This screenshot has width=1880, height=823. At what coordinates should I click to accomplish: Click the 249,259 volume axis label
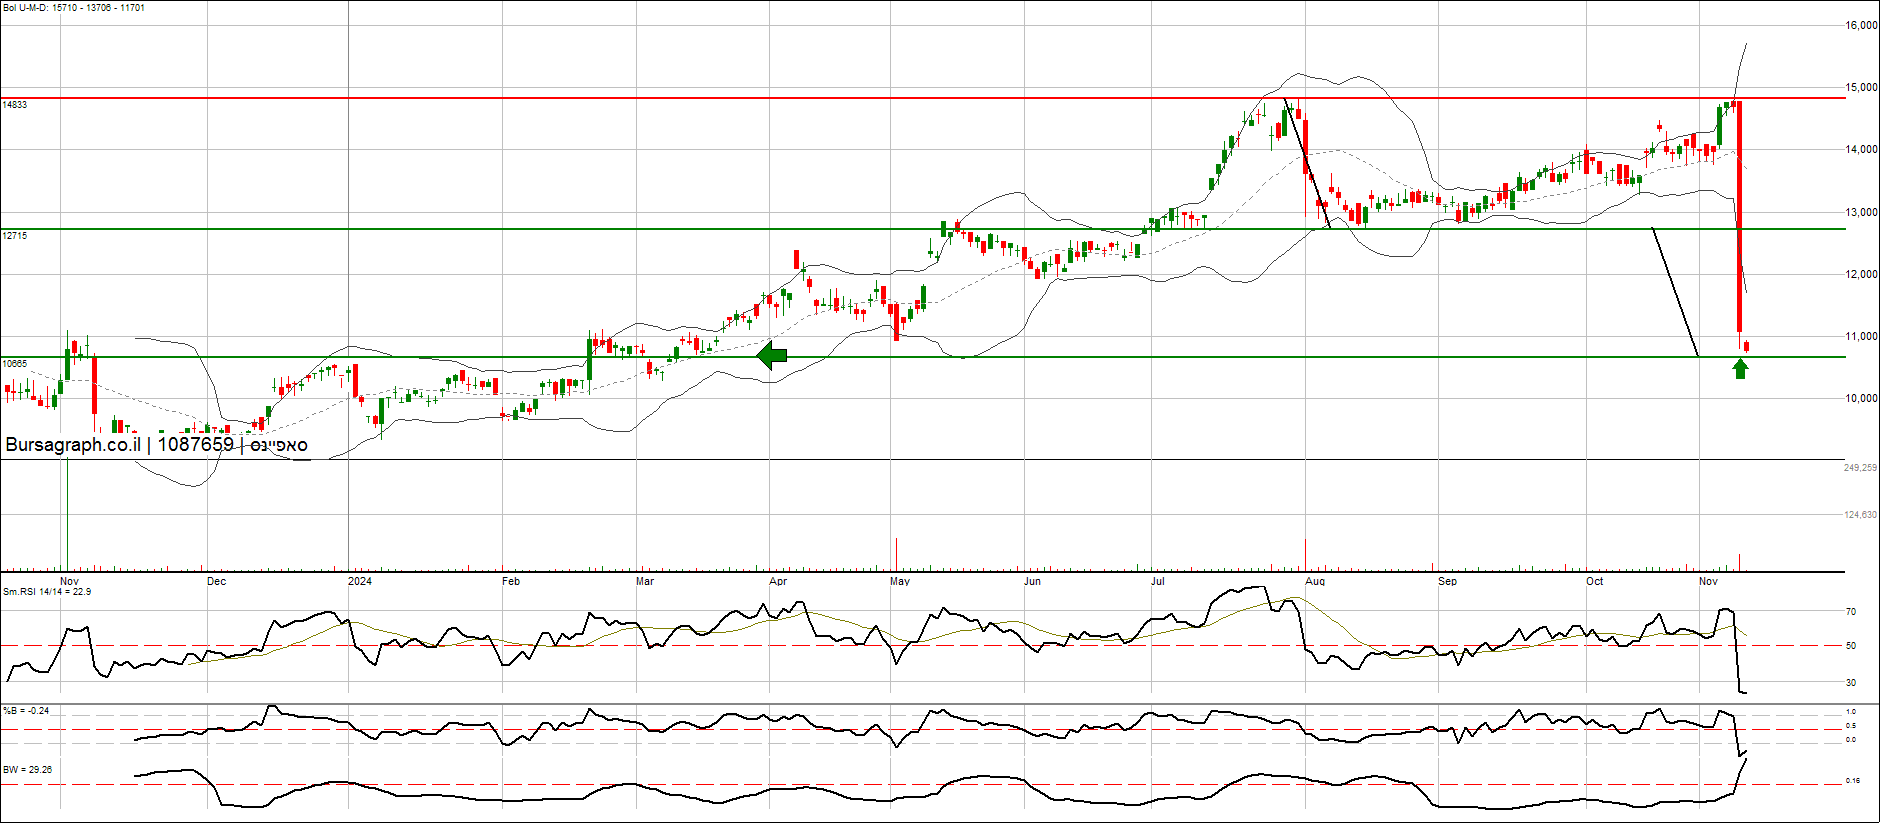(1860, 468)
